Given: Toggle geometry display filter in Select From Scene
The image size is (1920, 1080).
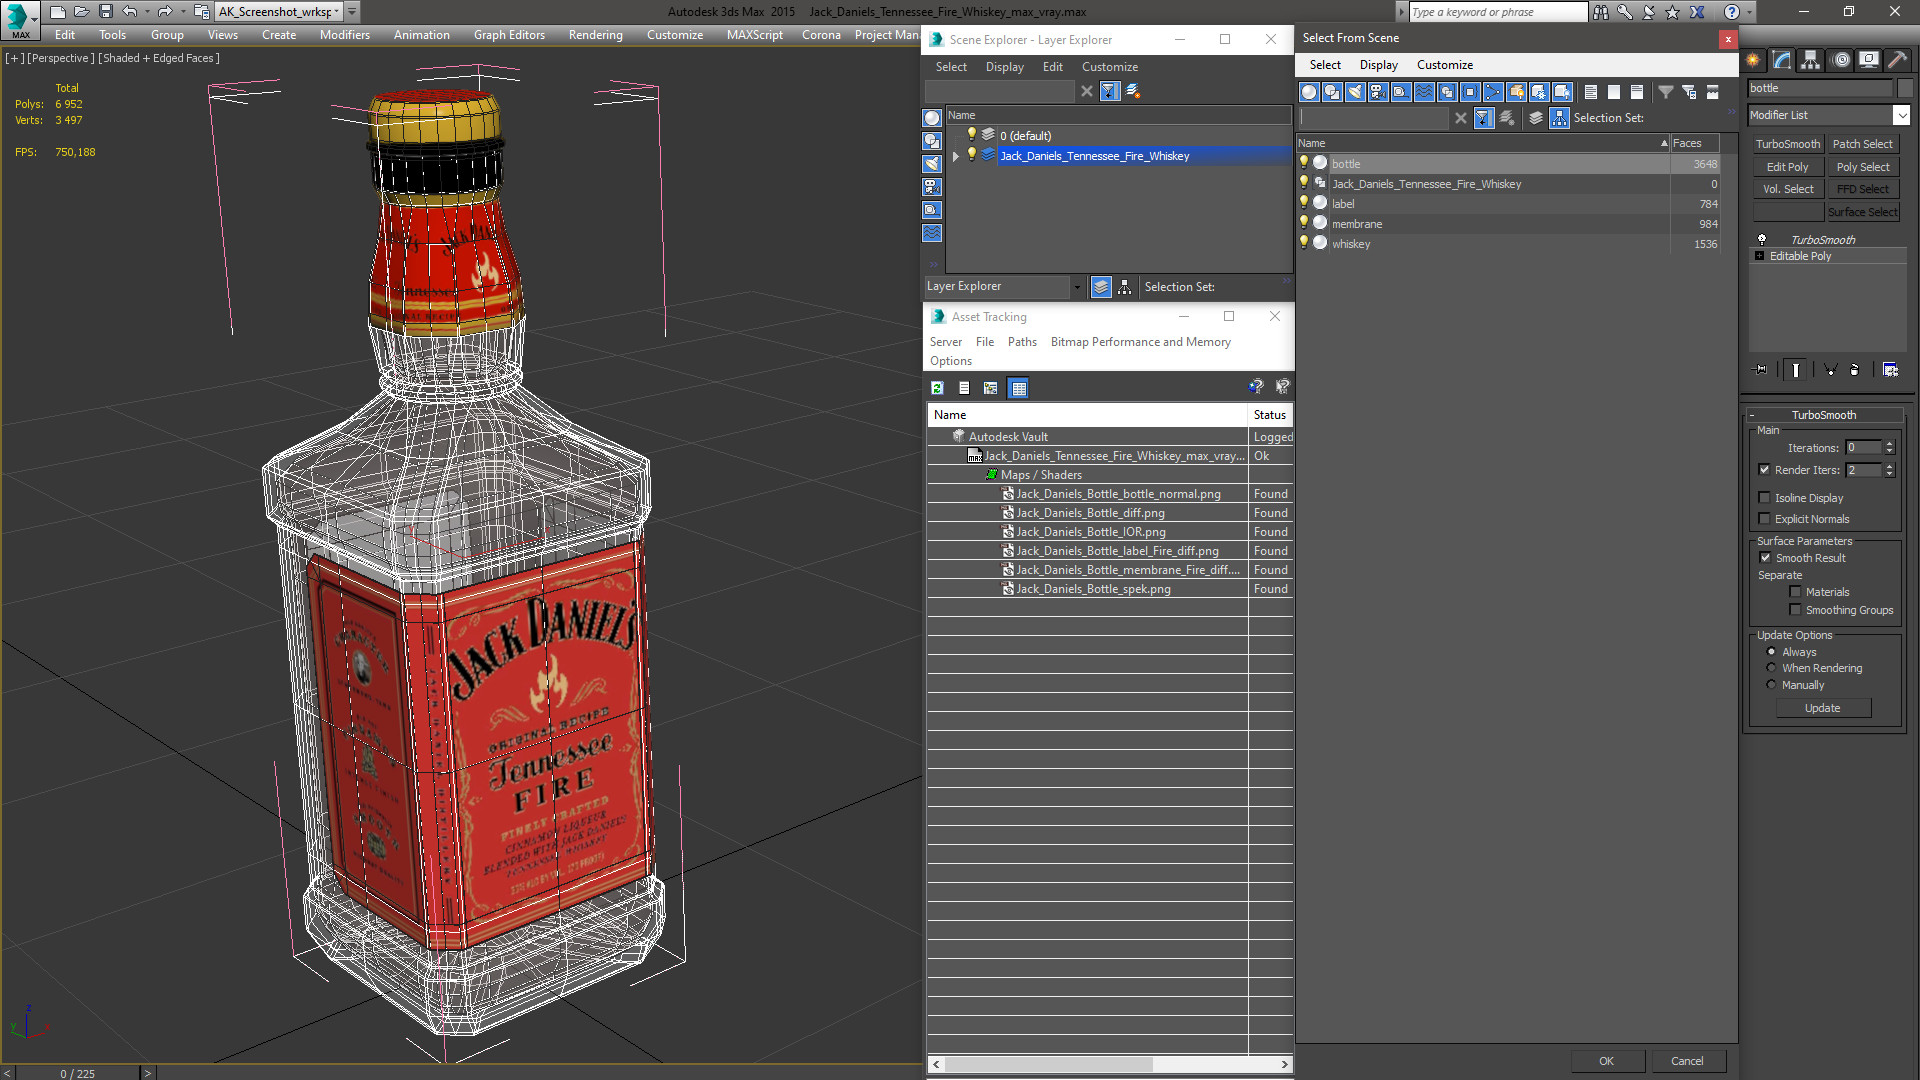Looking at the screenshot, I should click(1308, 92).
